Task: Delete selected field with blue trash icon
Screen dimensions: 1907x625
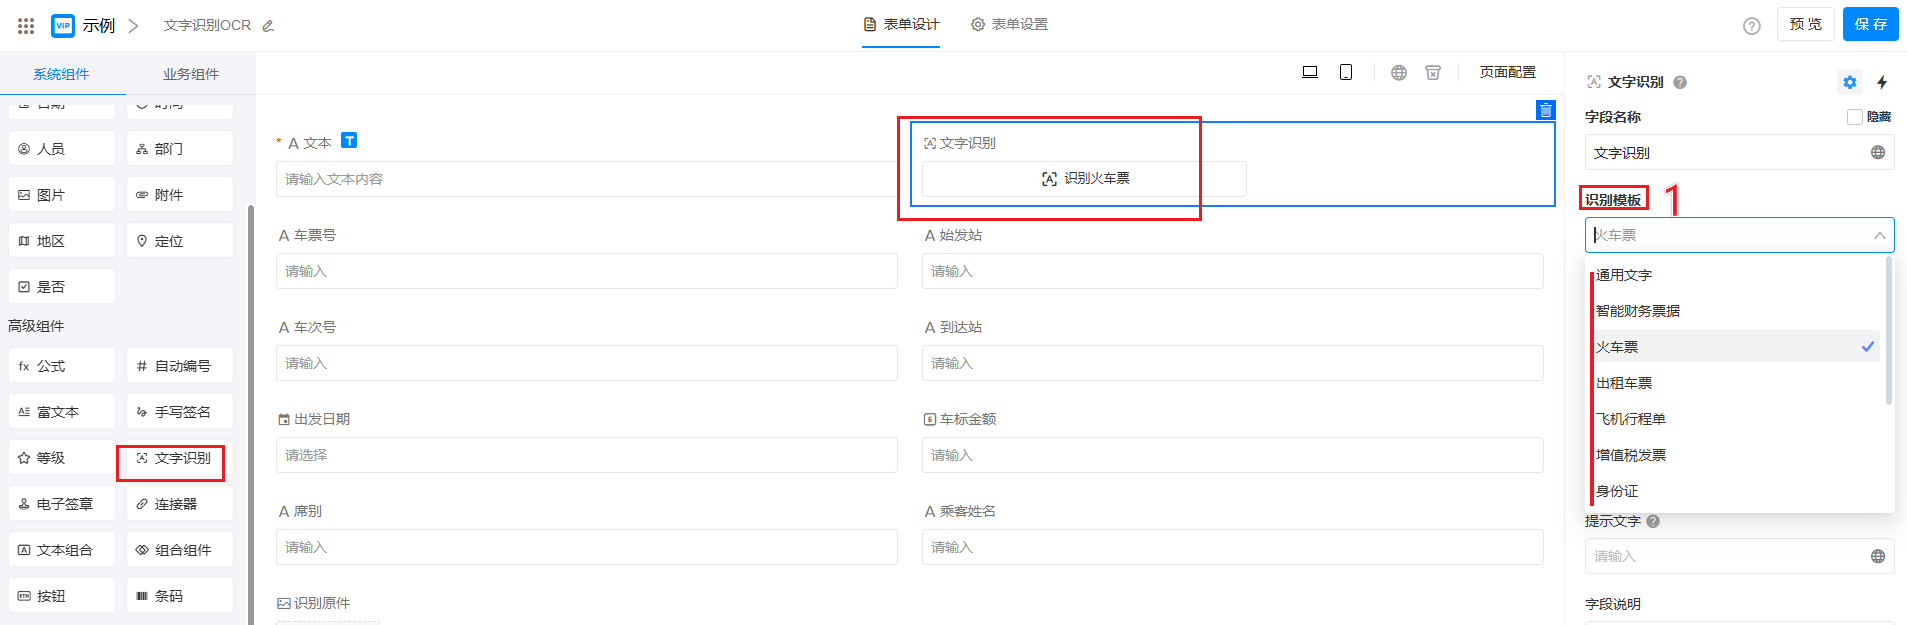Action: point(1545,110)
